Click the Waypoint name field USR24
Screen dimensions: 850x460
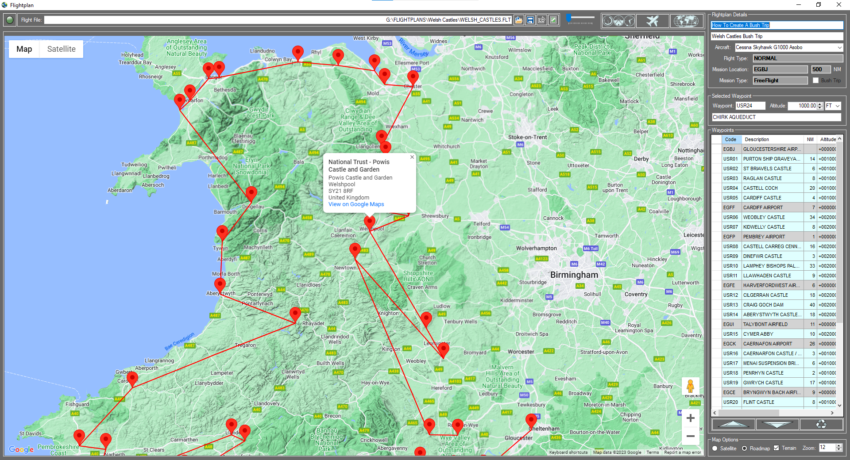coord(750,105)
